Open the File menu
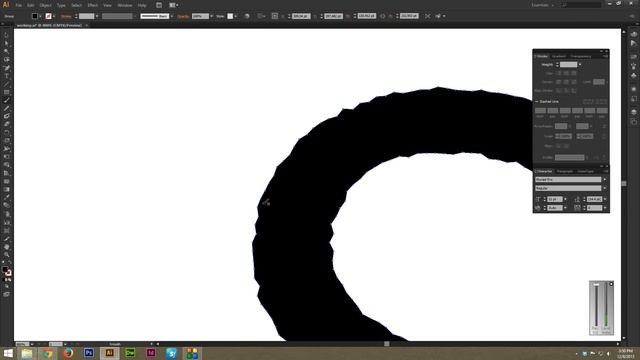This screenshot has height=360, width=640. point(19,5)
